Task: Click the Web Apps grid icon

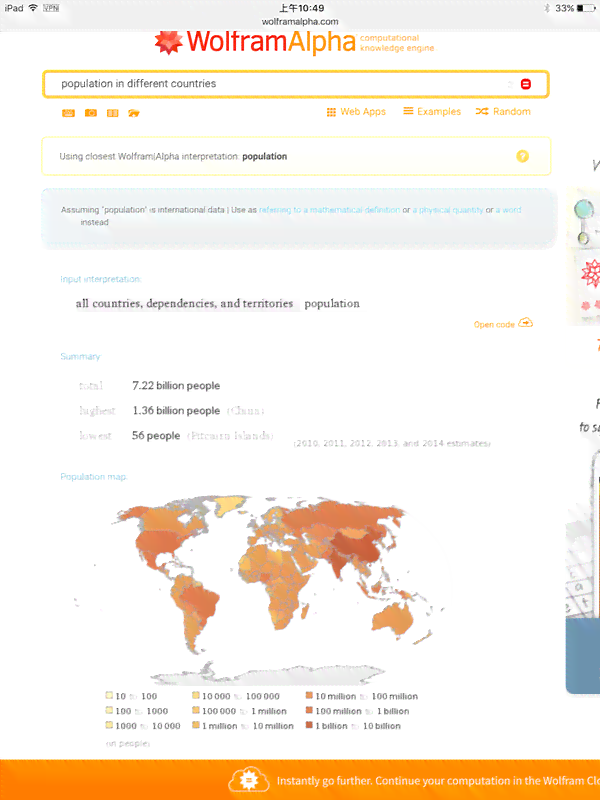Action: pos(331,112)
